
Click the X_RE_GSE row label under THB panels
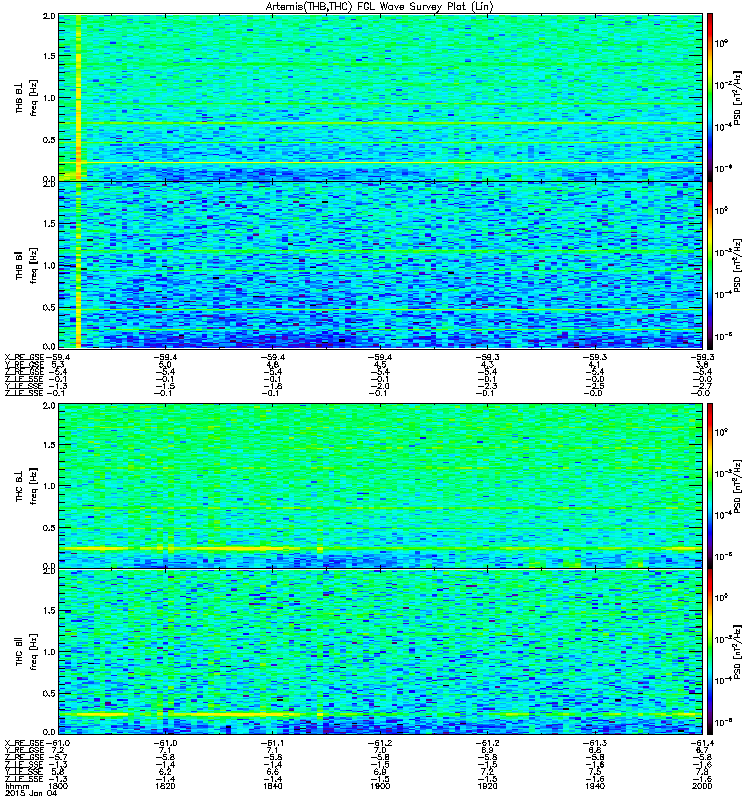tap(24, 357)
